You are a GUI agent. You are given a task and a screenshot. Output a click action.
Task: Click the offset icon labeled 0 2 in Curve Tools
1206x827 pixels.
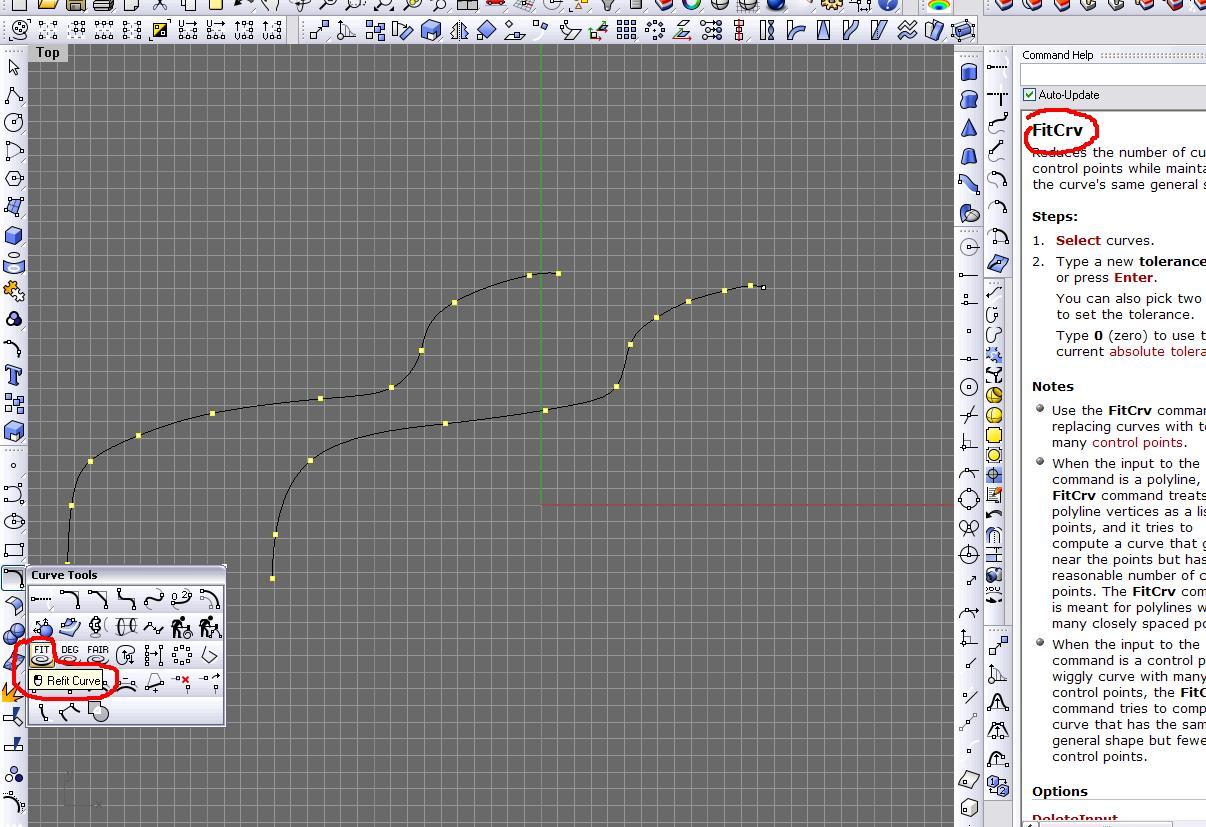[181, 599]
